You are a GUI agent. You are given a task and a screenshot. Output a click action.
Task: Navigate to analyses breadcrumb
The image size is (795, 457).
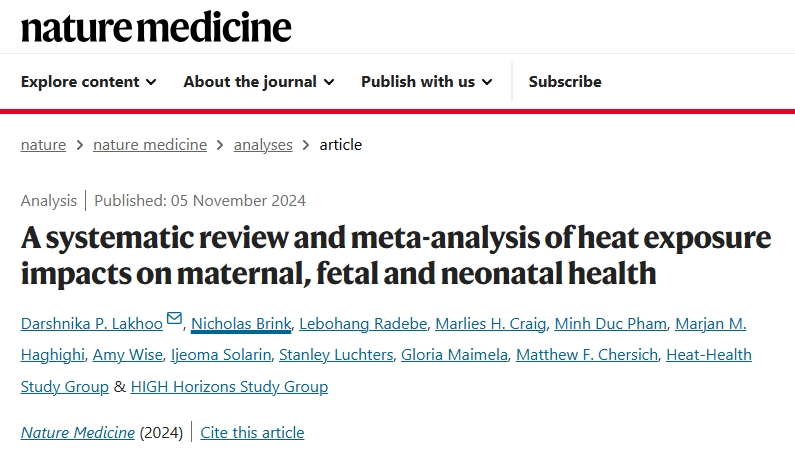[263, 145]
